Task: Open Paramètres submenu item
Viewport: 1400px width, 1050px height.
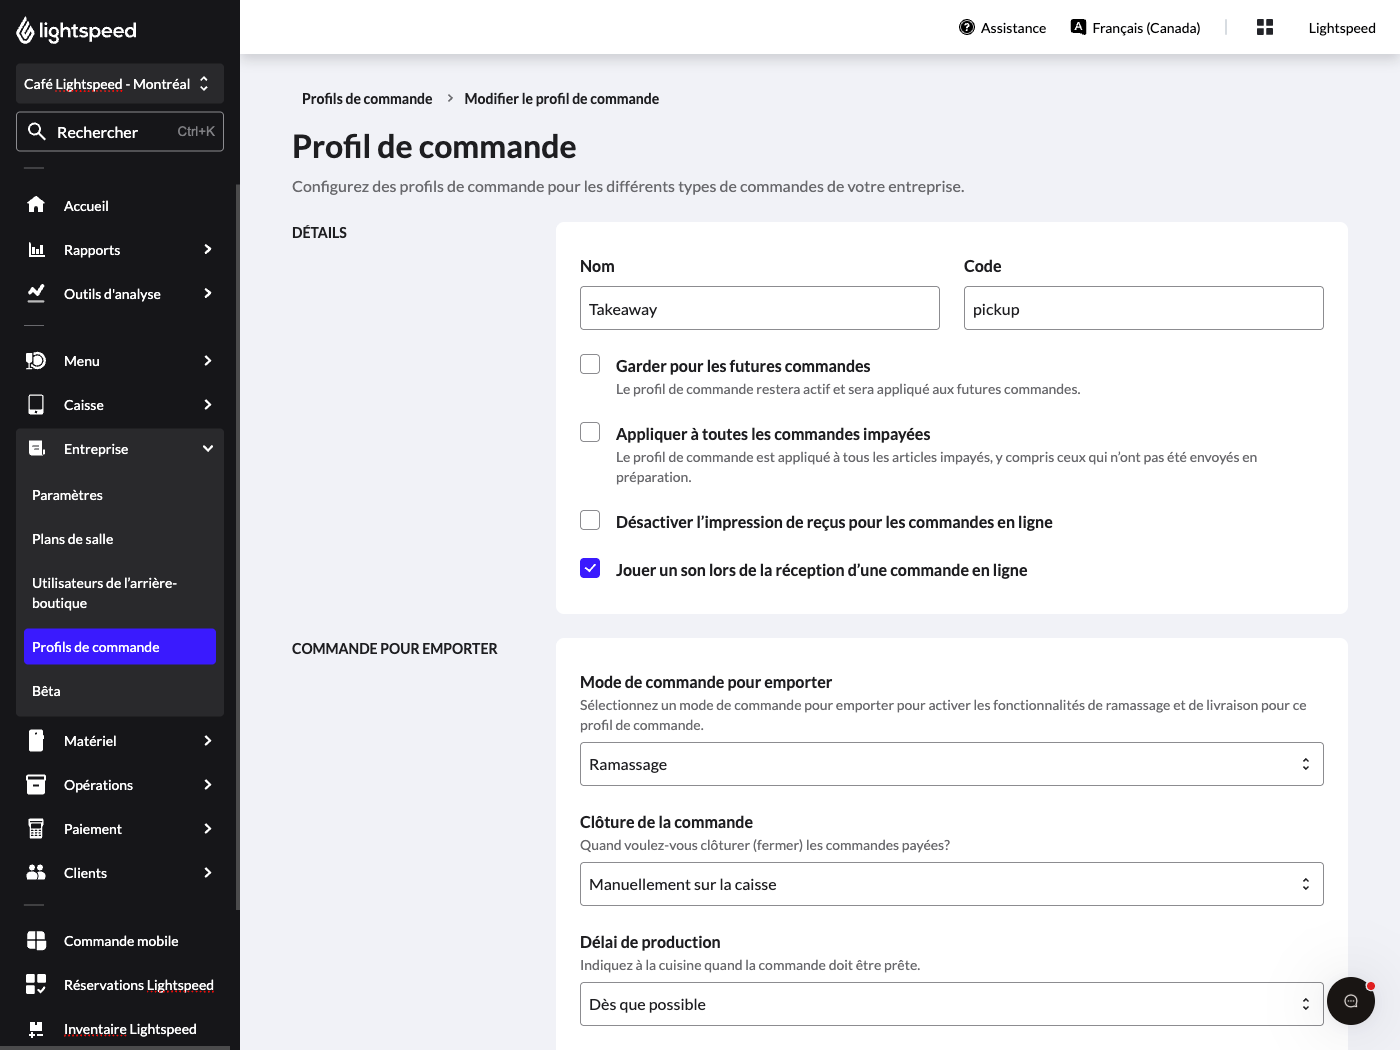Action: pos(120,495)
